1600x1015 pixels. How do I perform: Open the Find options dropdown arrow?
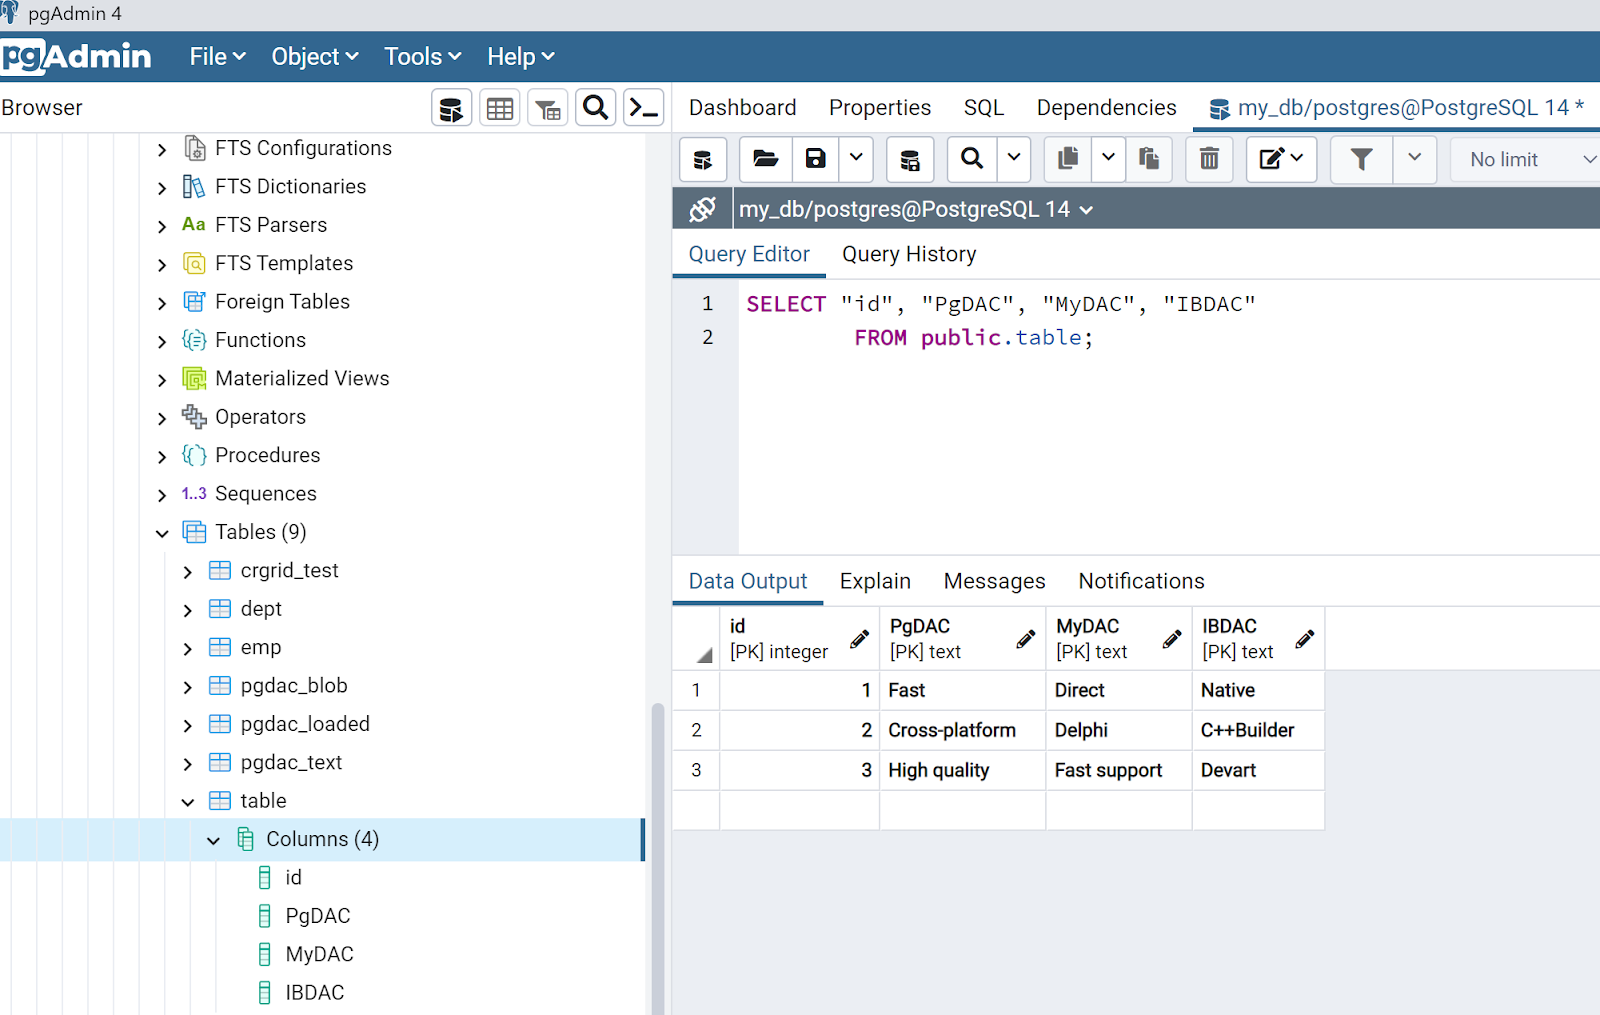1014,160
